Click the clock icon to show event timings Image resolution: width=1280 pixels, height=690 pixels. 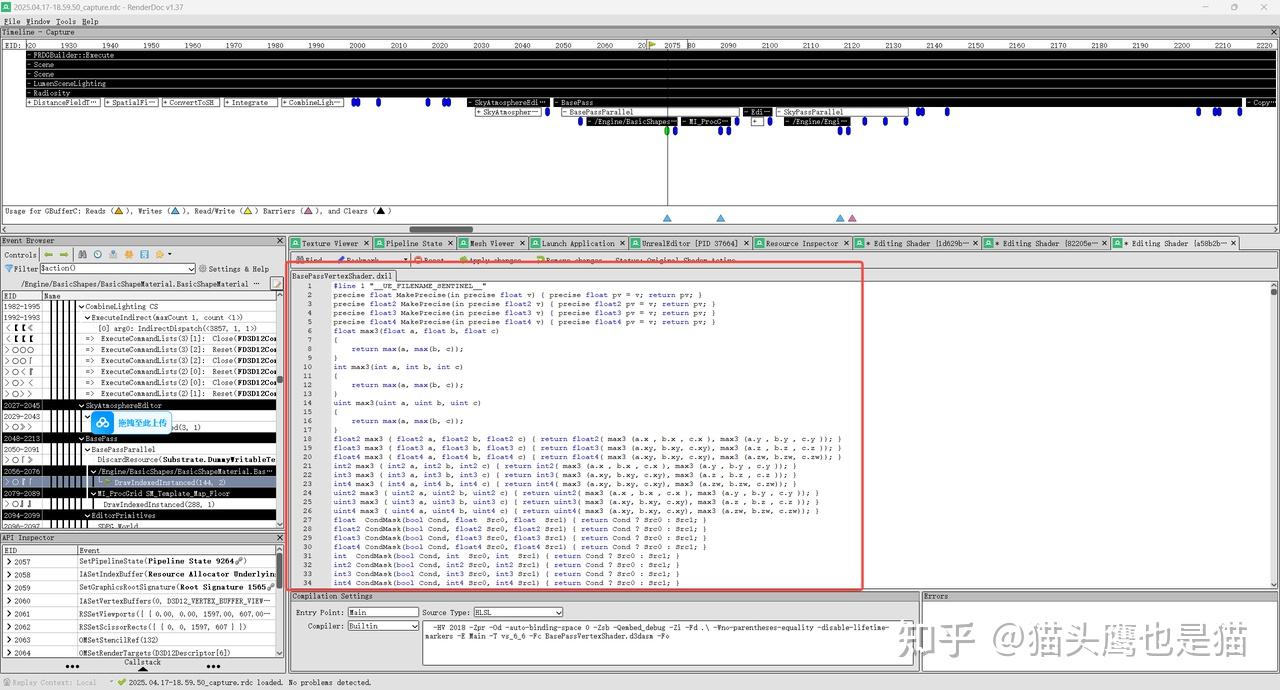point(97,254)
